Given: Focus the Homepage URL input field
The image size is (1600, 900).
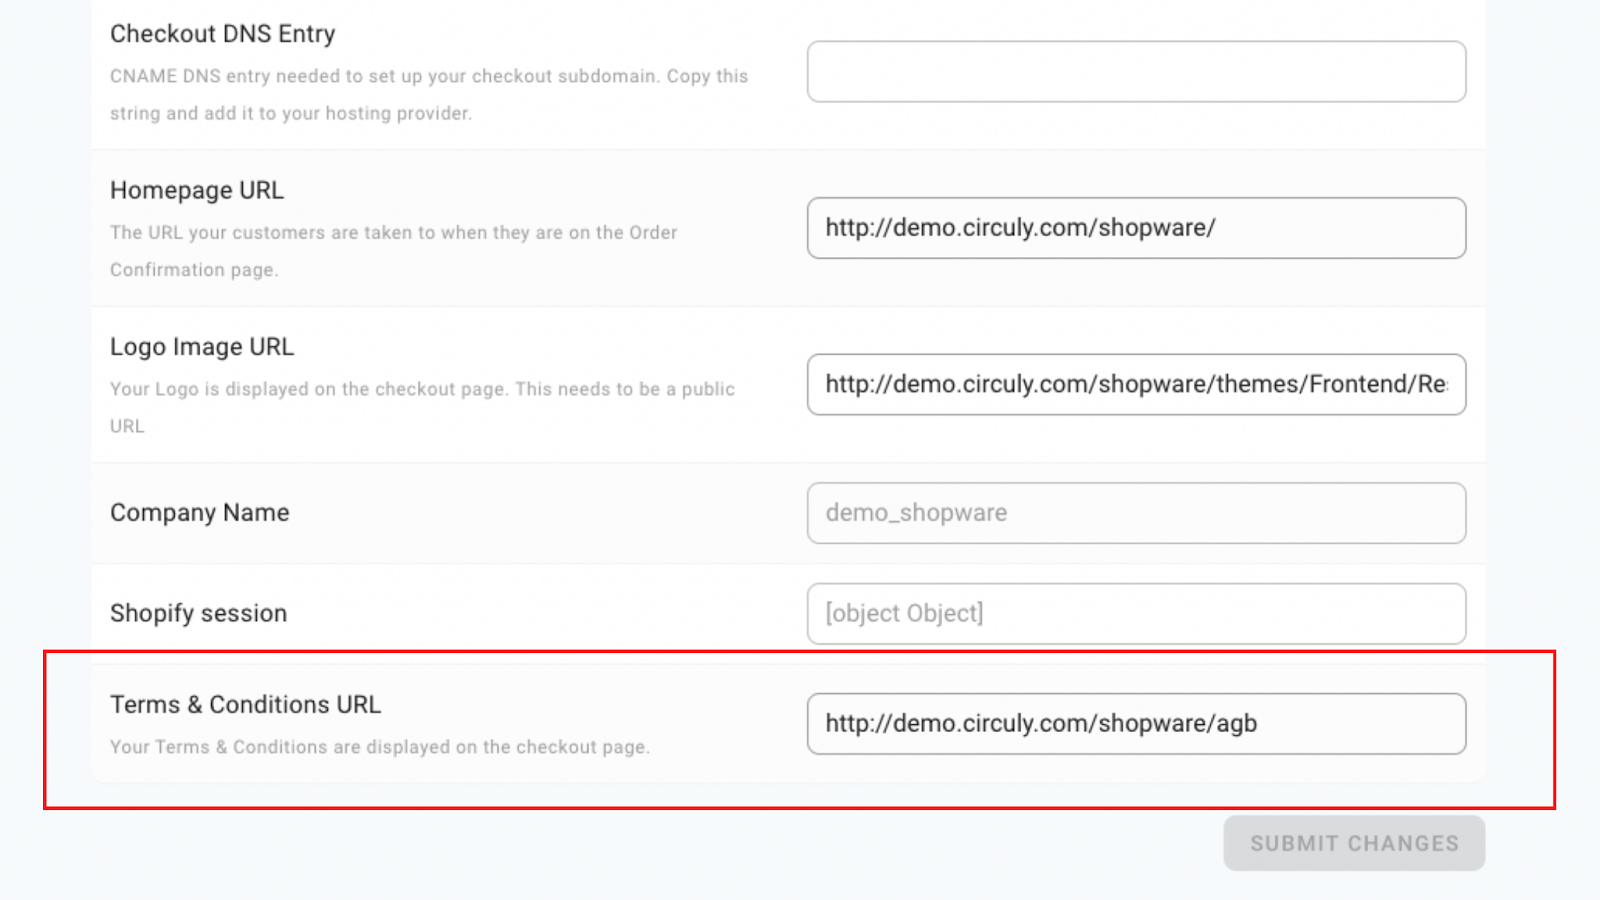Looking at the screenshot, I should point(1136,228).
